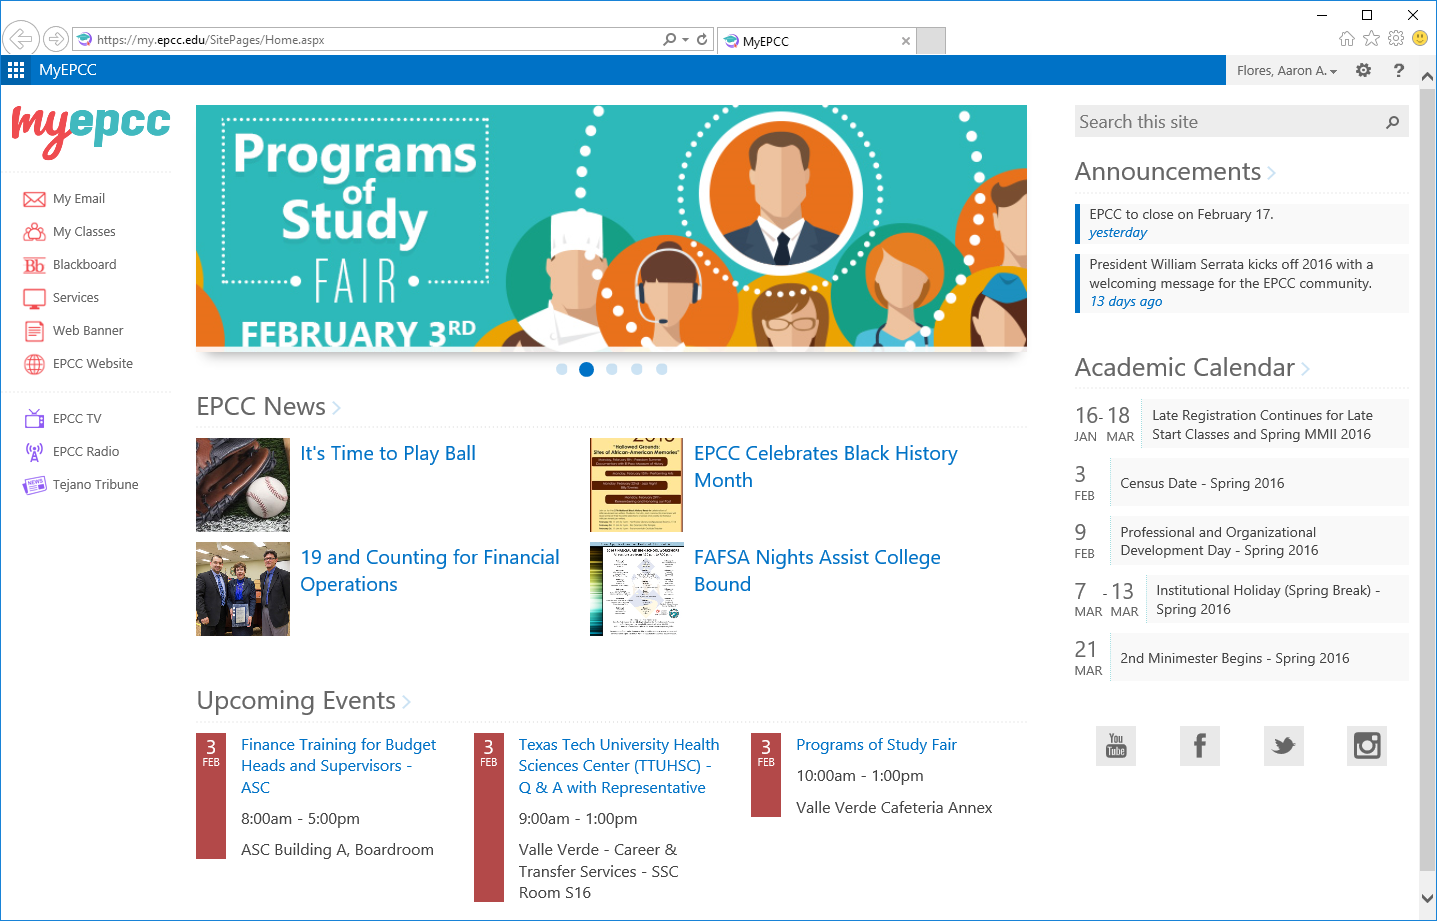
Task: Expand the EPCC News chevron
Action: 336,408
